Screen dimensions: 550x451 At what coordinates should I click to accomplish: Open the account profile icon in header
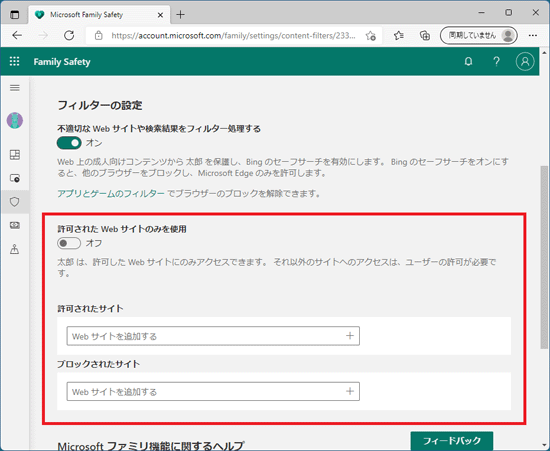pyautogui.click(x=525, y=62)
